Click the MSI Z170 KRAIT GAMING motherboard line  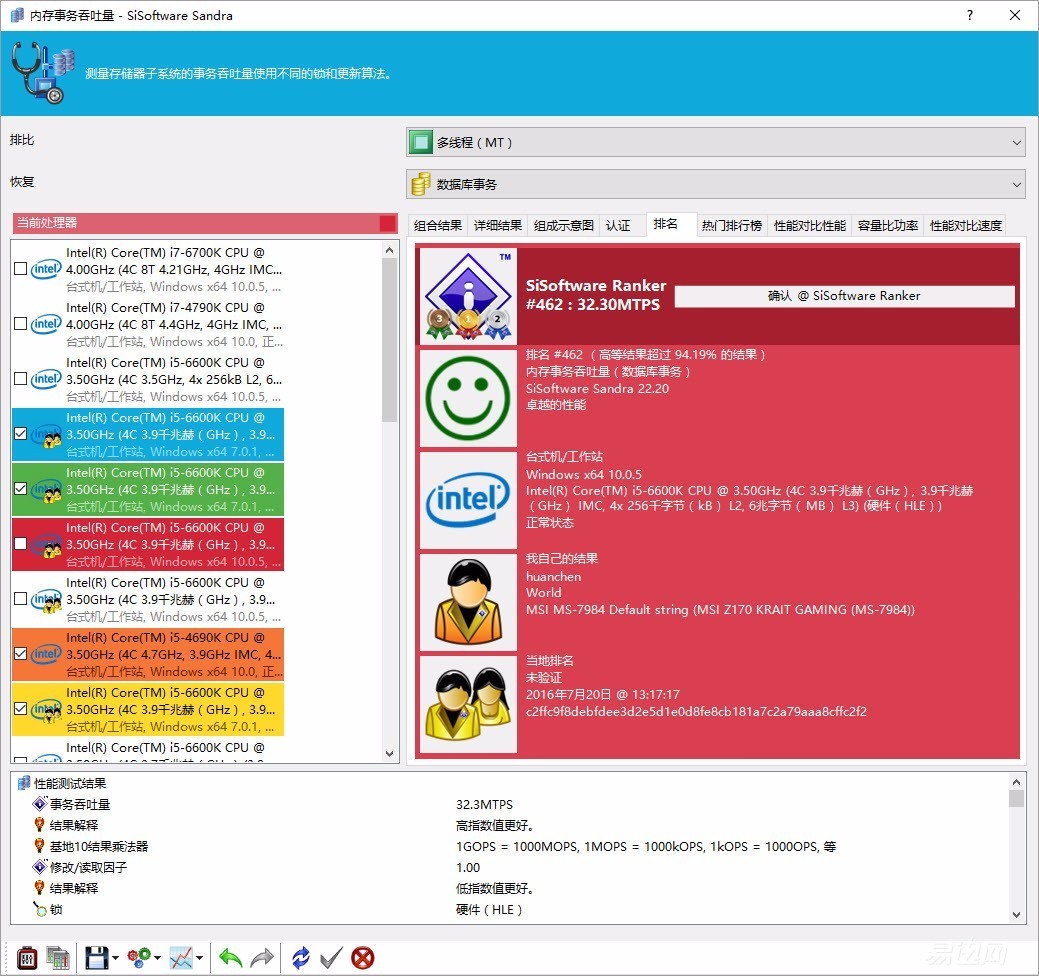(720, 610)
